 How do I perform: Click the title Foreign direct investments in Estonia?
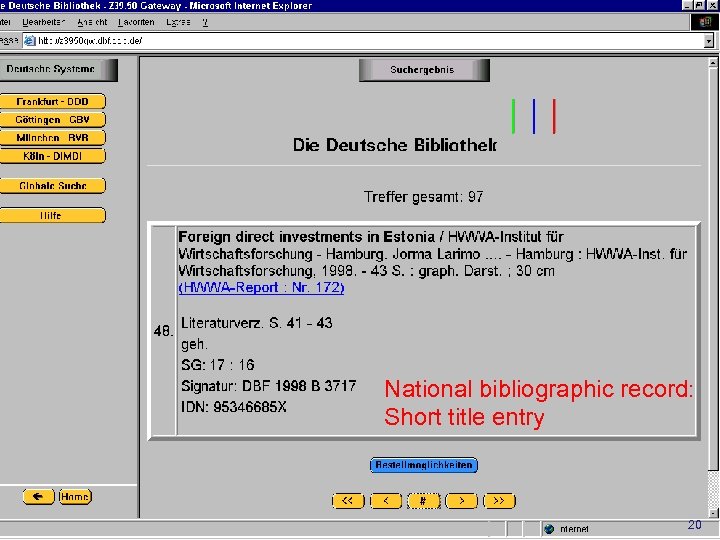(x=306, y=237)
